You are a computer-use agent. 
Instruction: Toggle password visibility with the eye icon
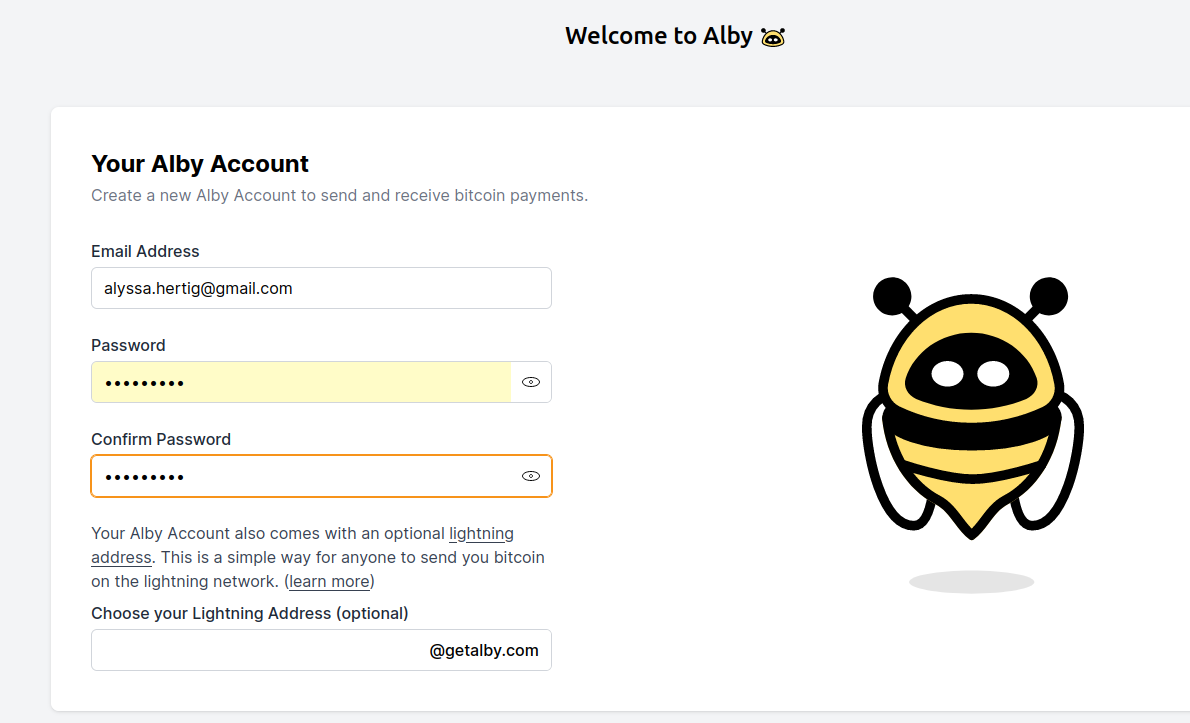tap(531, 382)
